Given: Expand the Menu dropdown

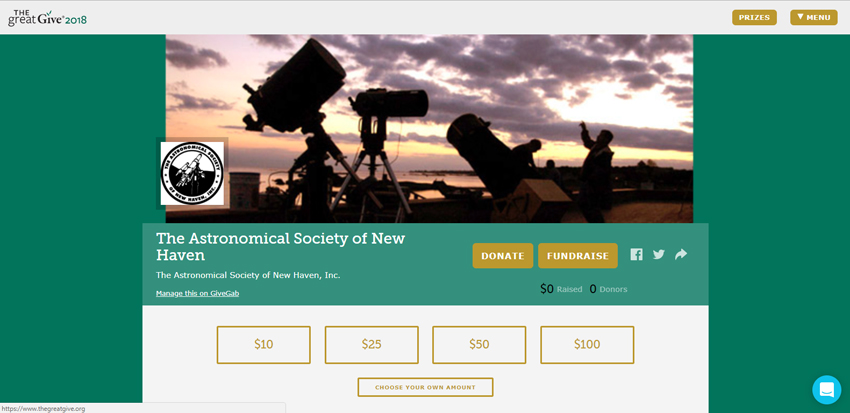Looking at the screenshot, I should pos(814,17).
